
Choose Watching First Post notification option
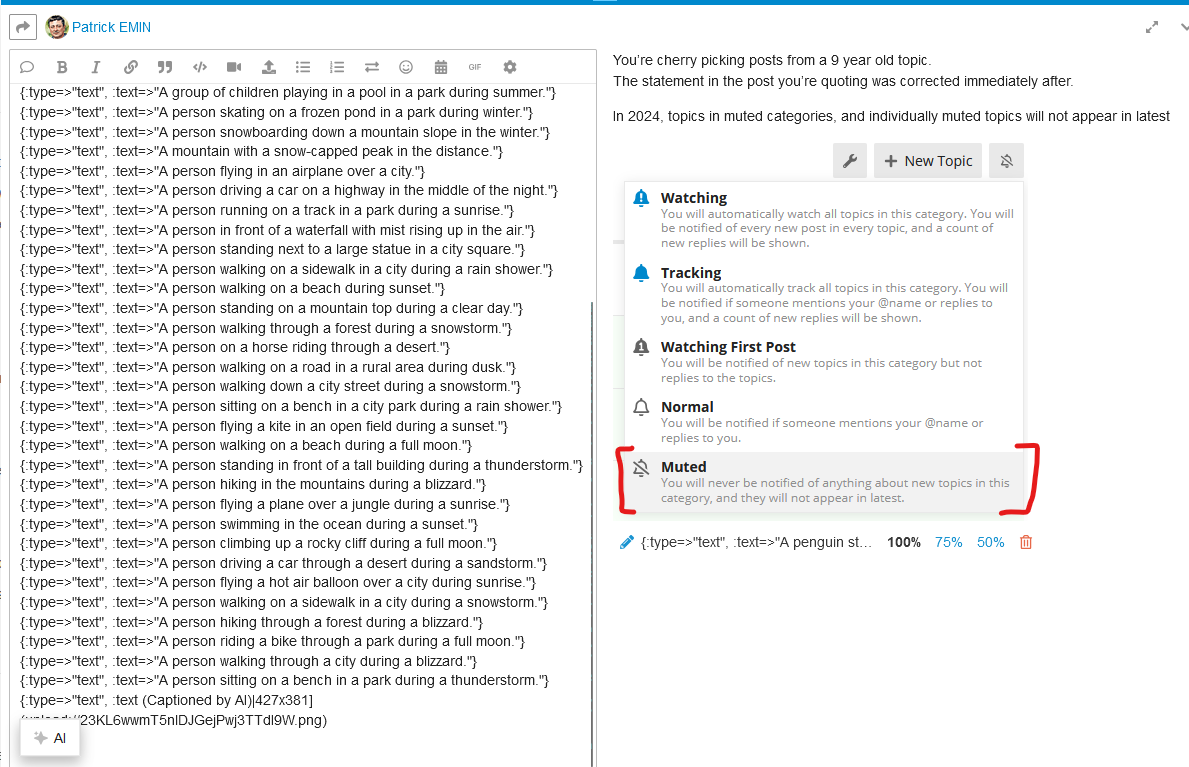(824, 362)
